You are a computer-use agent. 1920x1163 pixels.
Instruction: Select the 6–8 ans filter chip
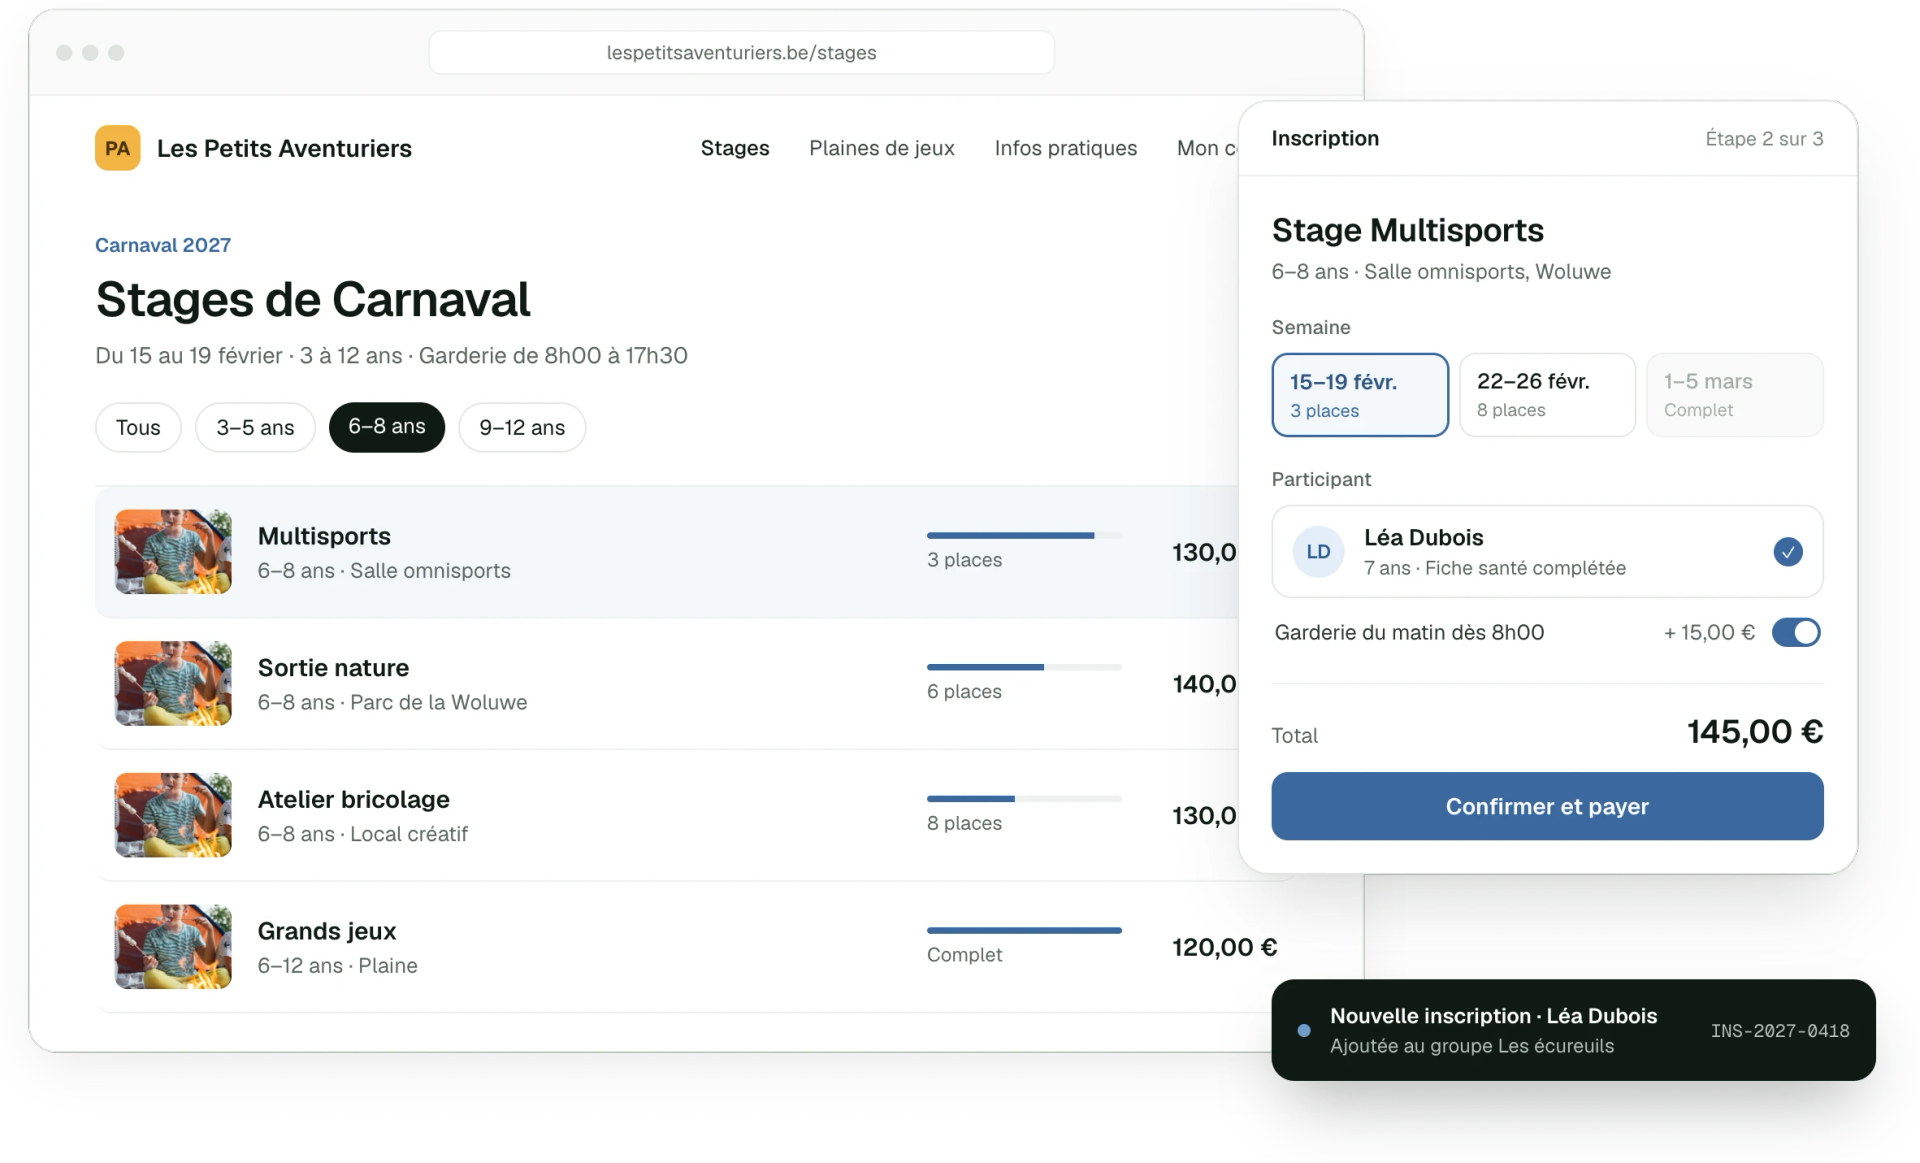(387, 427)
